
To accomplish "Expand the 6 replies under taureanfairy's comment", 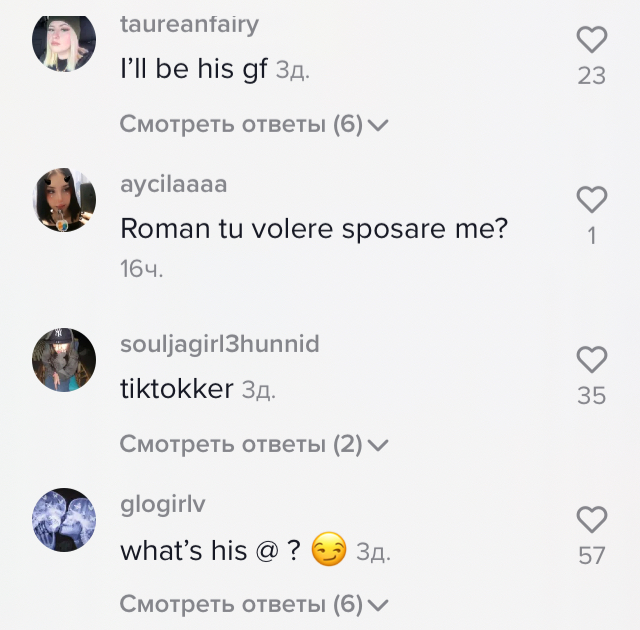I will [x=253, y=124].
